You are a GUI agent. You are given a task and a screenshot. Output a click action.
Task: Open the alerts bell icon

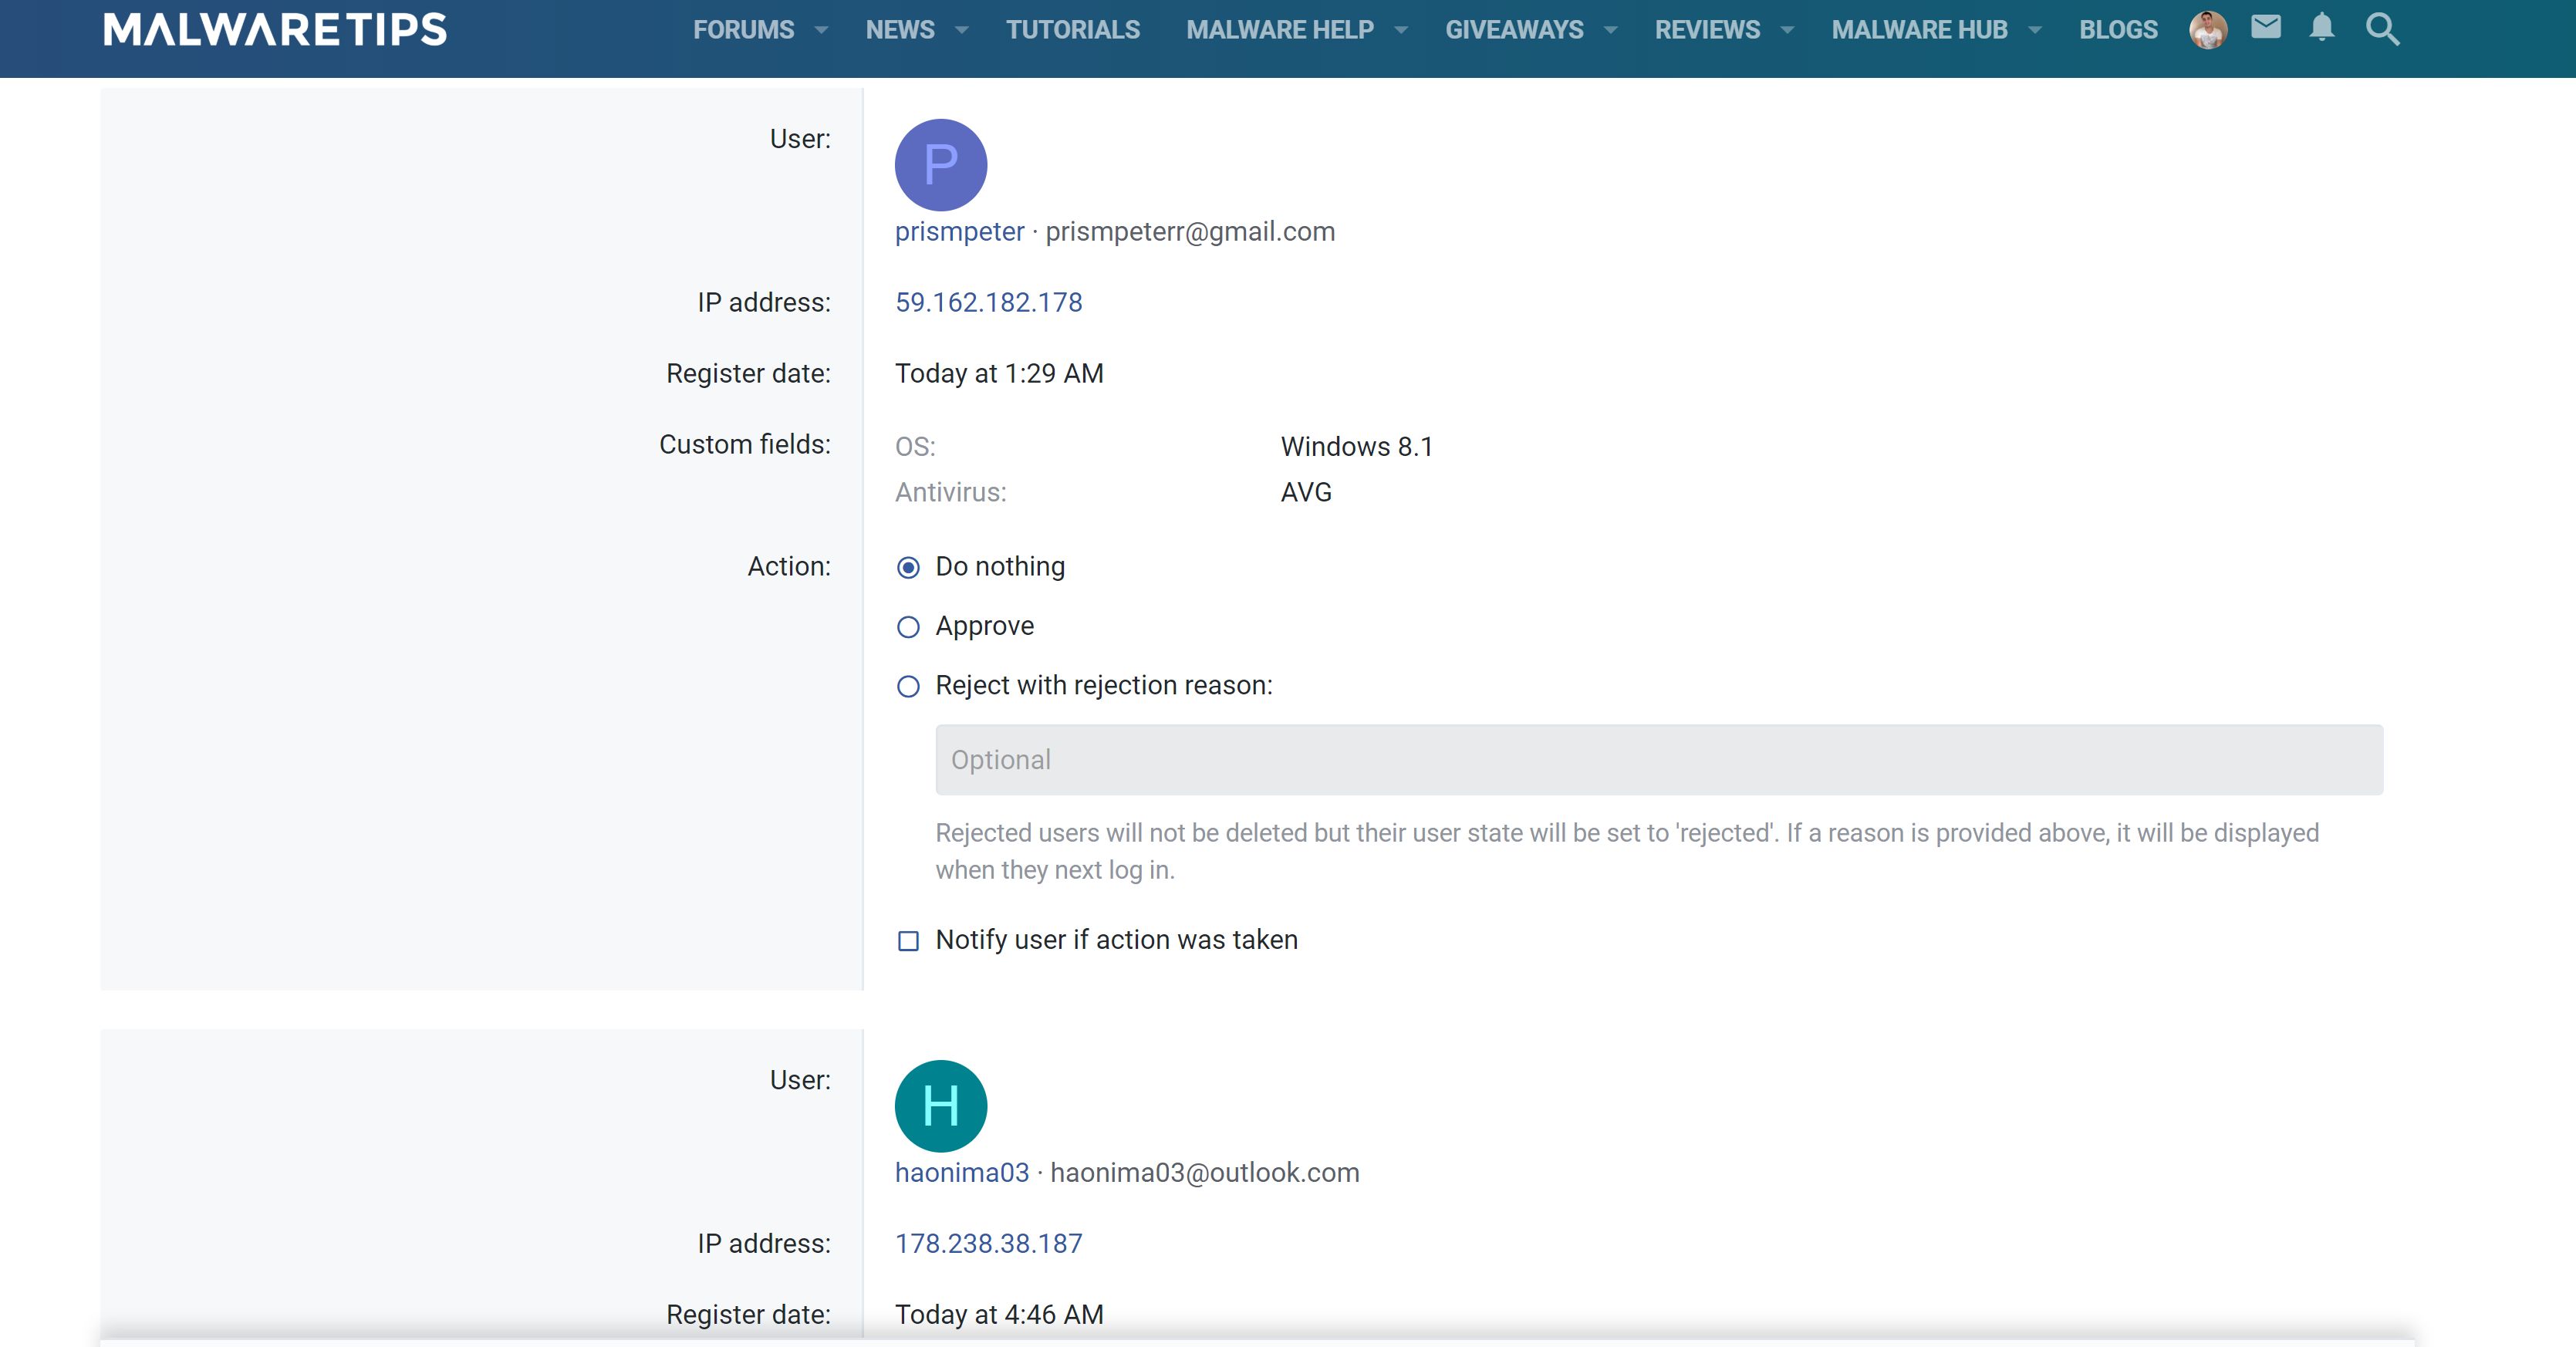pyautogui.click(x=2321, y=28)
